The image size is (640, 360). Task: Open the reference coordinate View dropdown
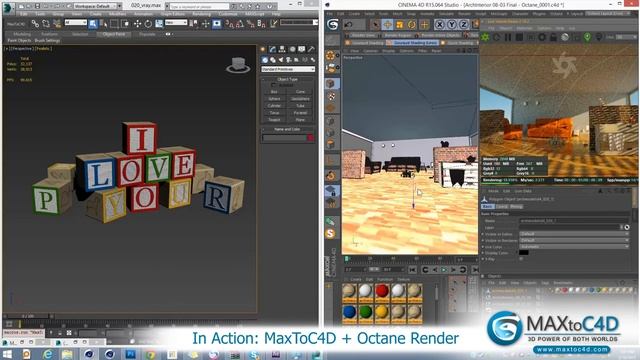176,23
